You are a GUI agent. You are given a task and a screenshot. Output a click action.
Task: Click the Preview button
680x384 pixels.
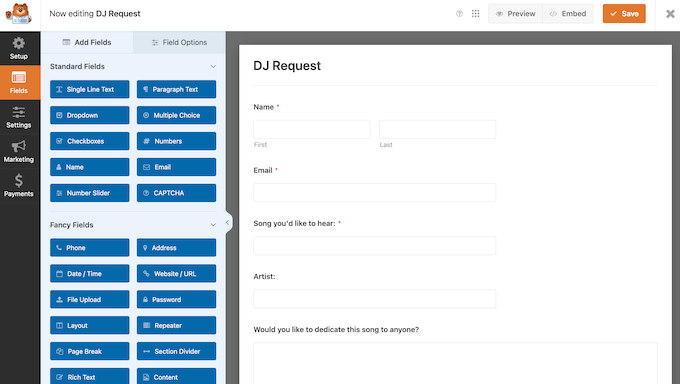pos(515,14)
